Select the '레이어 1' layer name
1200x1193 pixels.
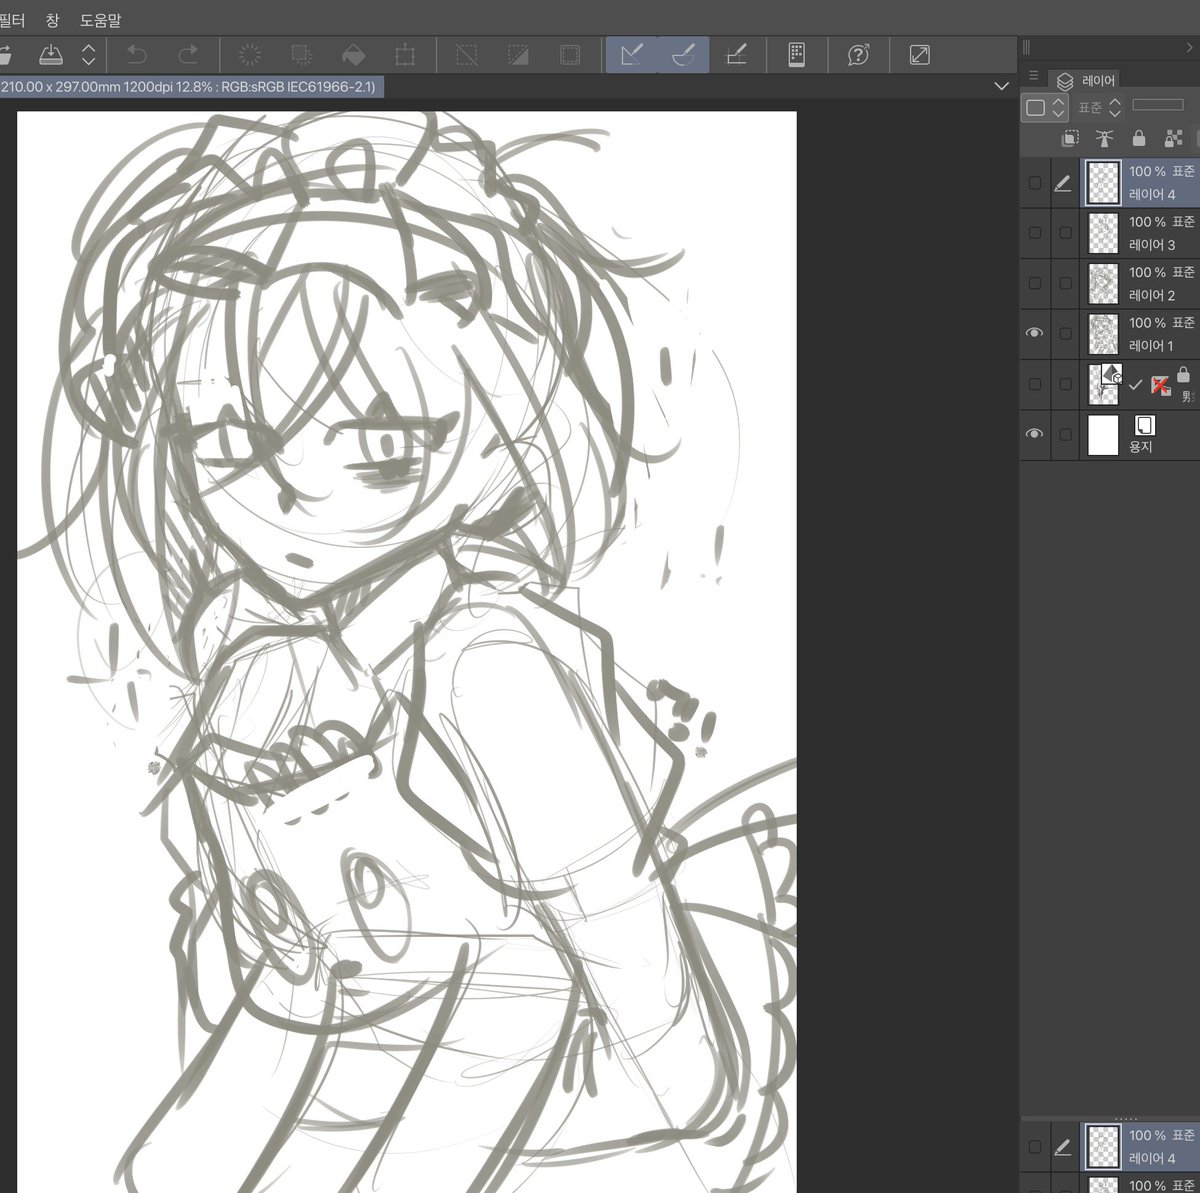pos(1151,345)
